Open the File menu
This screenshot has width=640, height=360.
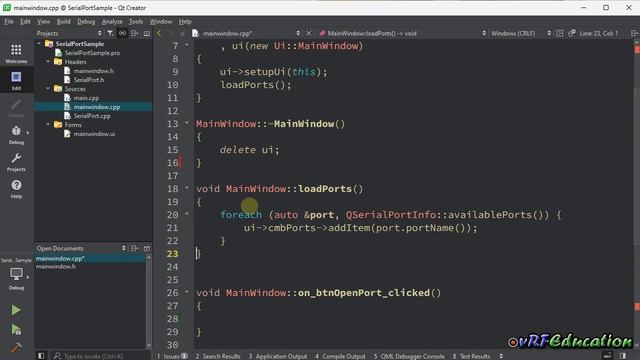(9, 21)
